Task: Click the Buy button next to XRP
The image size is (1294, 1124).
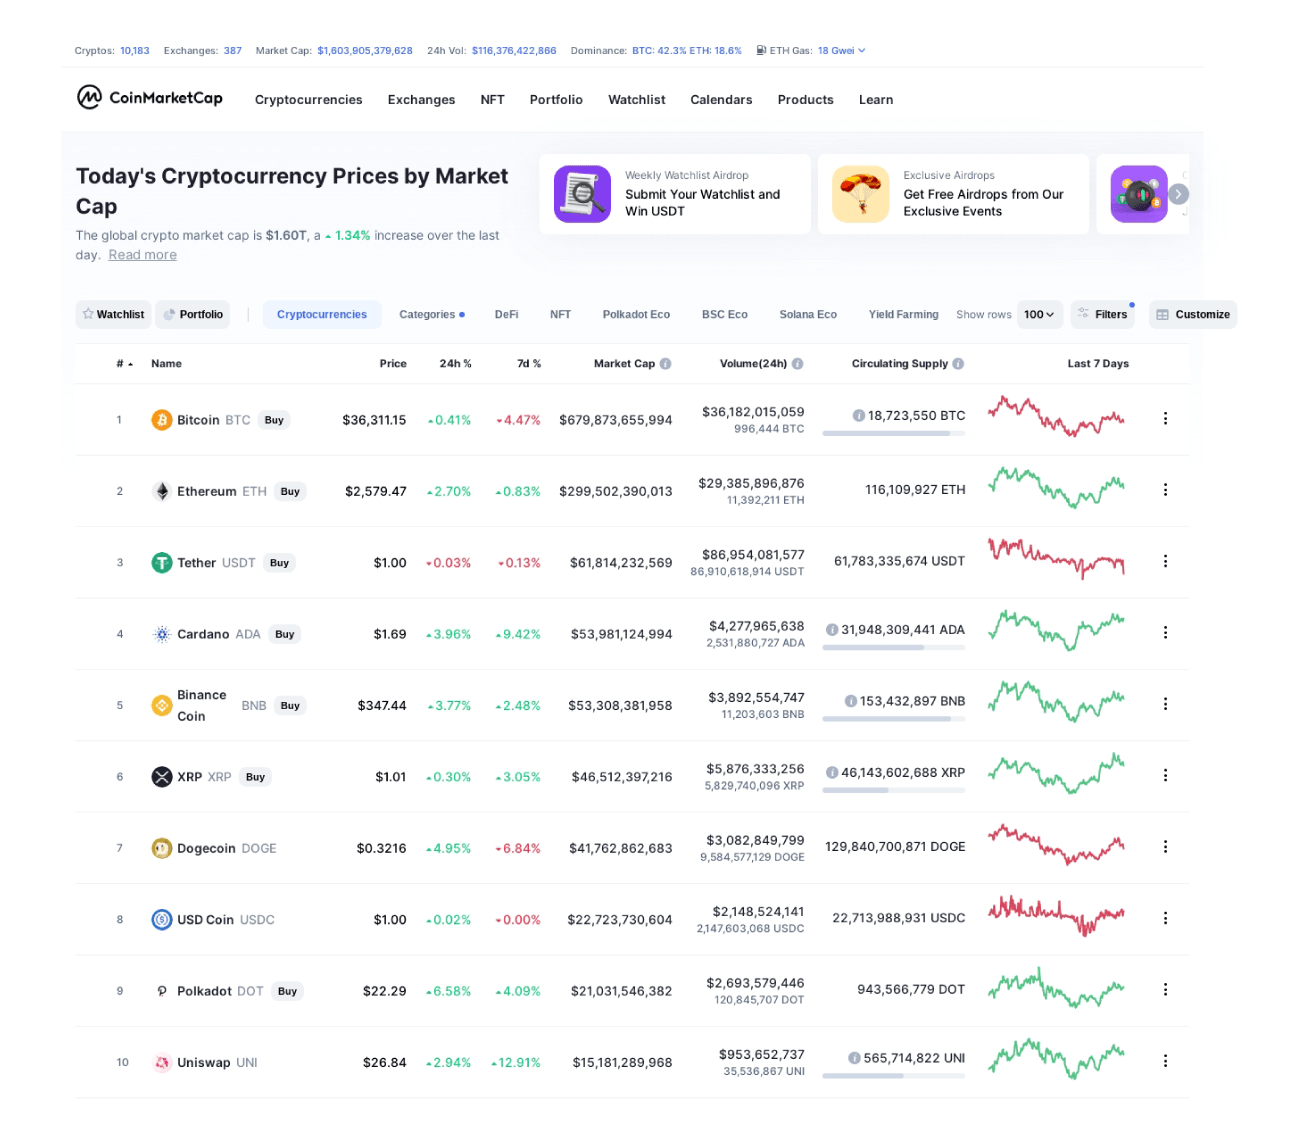Action: coord(255,777)
